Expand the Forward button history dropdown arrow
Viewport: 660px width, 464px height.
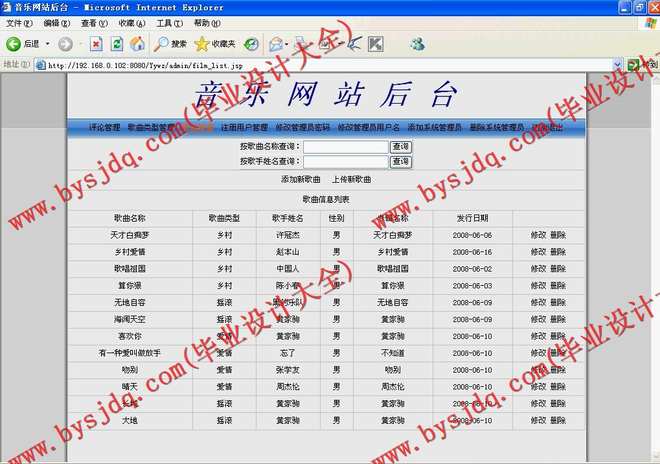pos(79,44)
